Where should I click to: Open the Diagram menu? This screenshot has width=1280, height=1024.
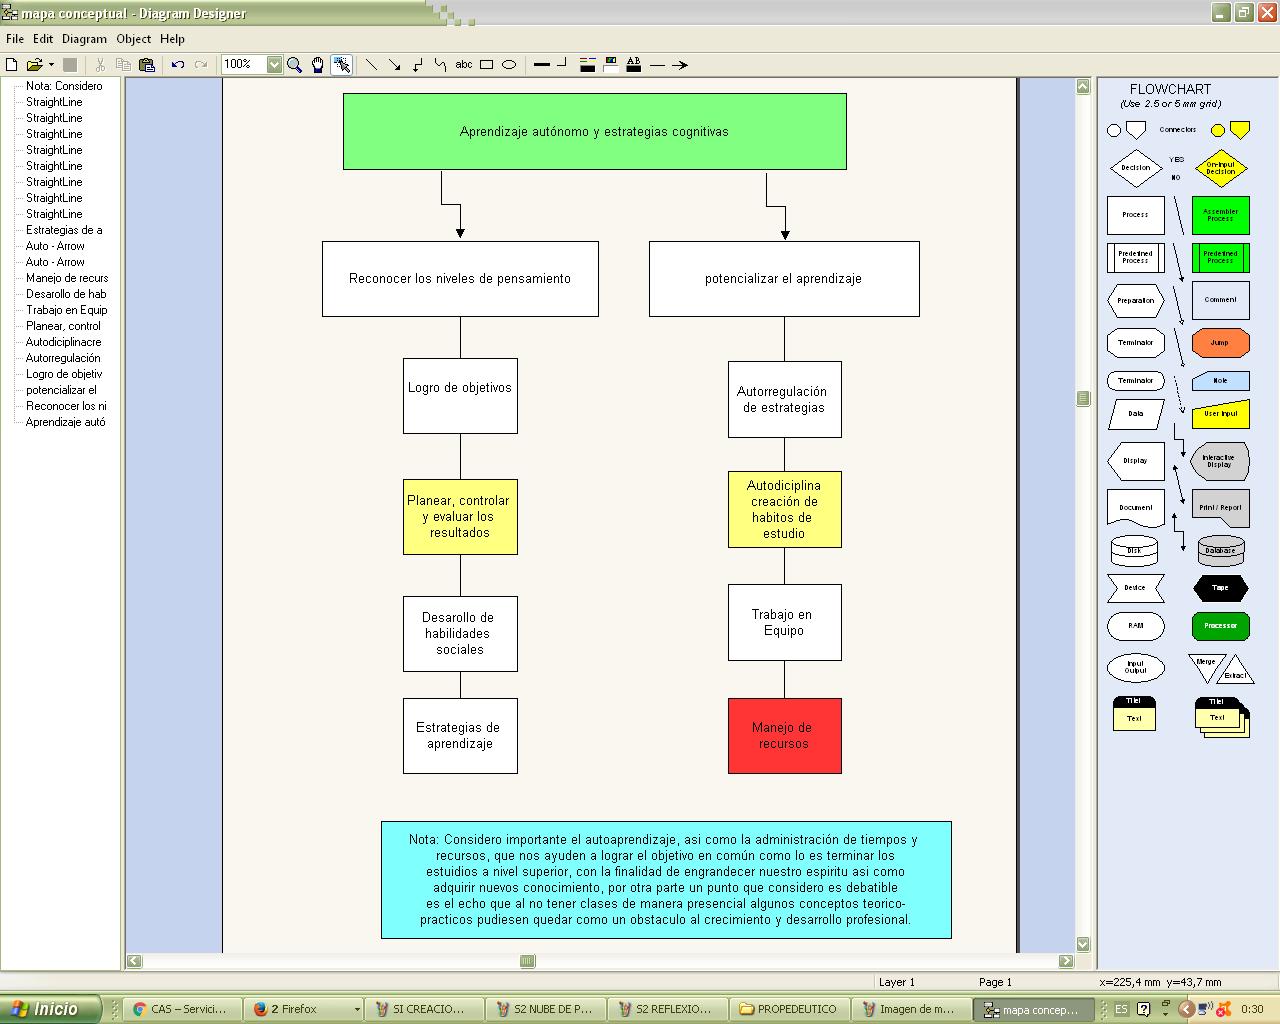84,39
